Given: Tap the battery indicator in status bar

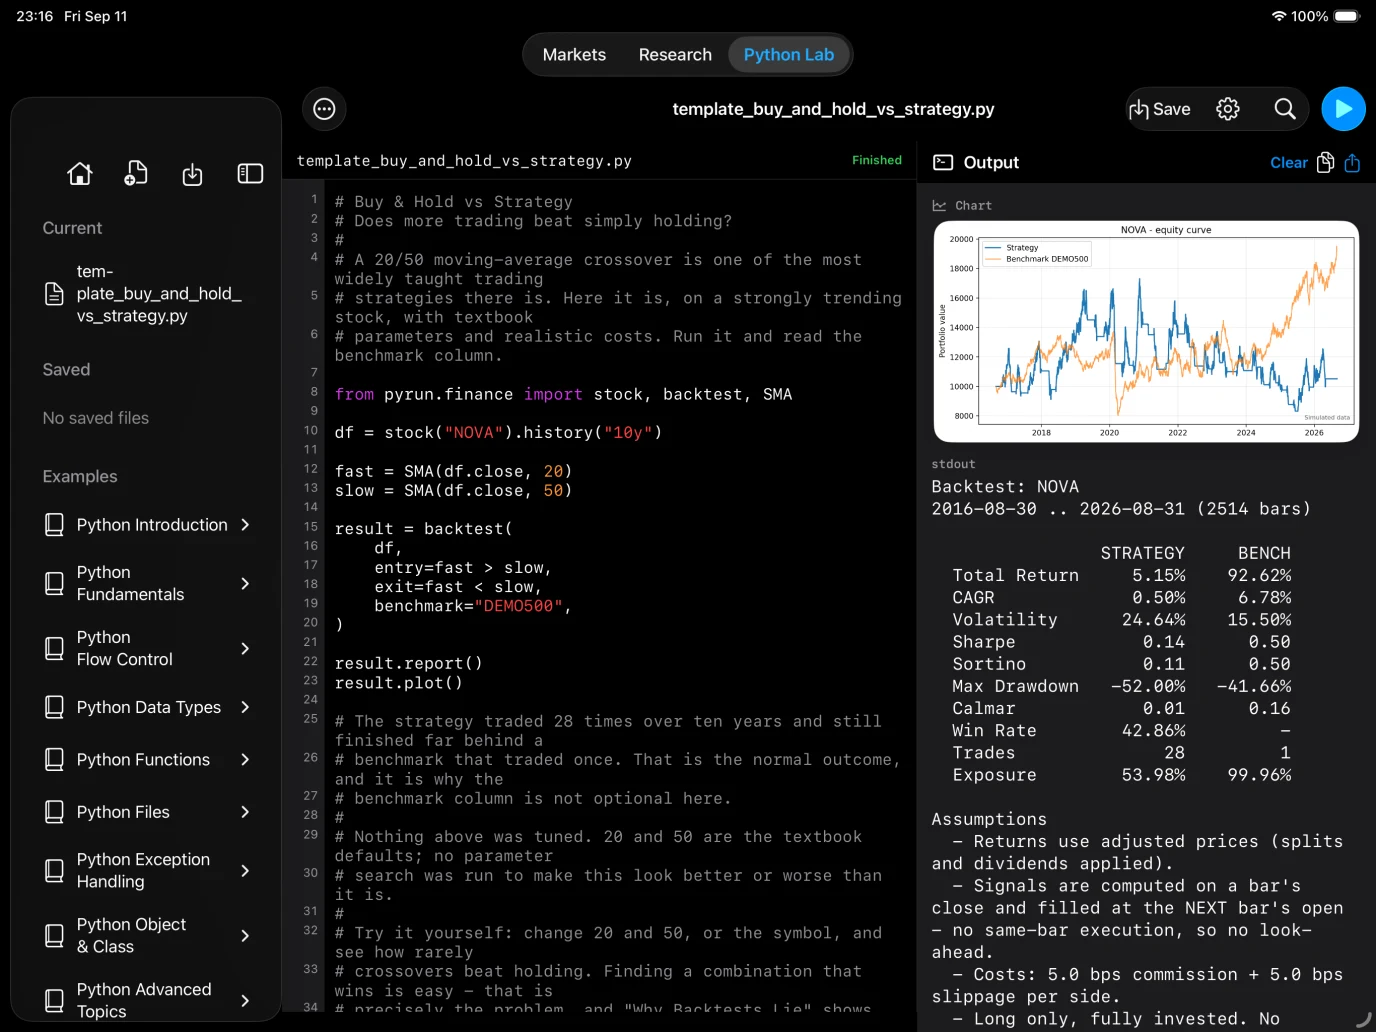Looking at the screenshot, I should click(x=1347, y=16).
